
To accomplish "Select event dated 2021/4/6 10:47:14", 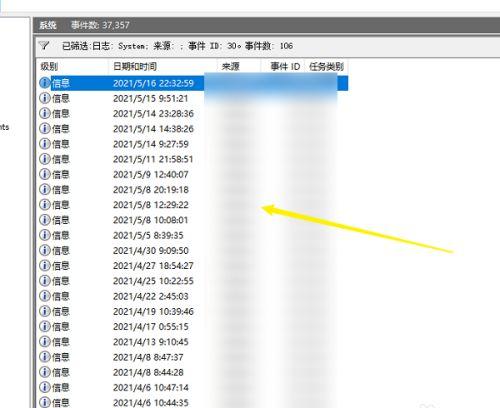I will [193, 387].
